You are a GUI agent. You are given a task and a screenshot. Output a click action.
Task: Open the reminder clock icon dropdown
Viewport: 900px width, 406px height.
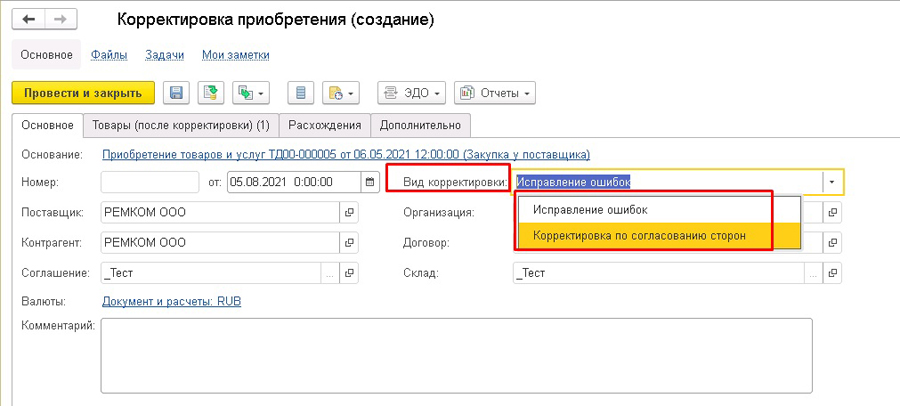click(341, 93)
